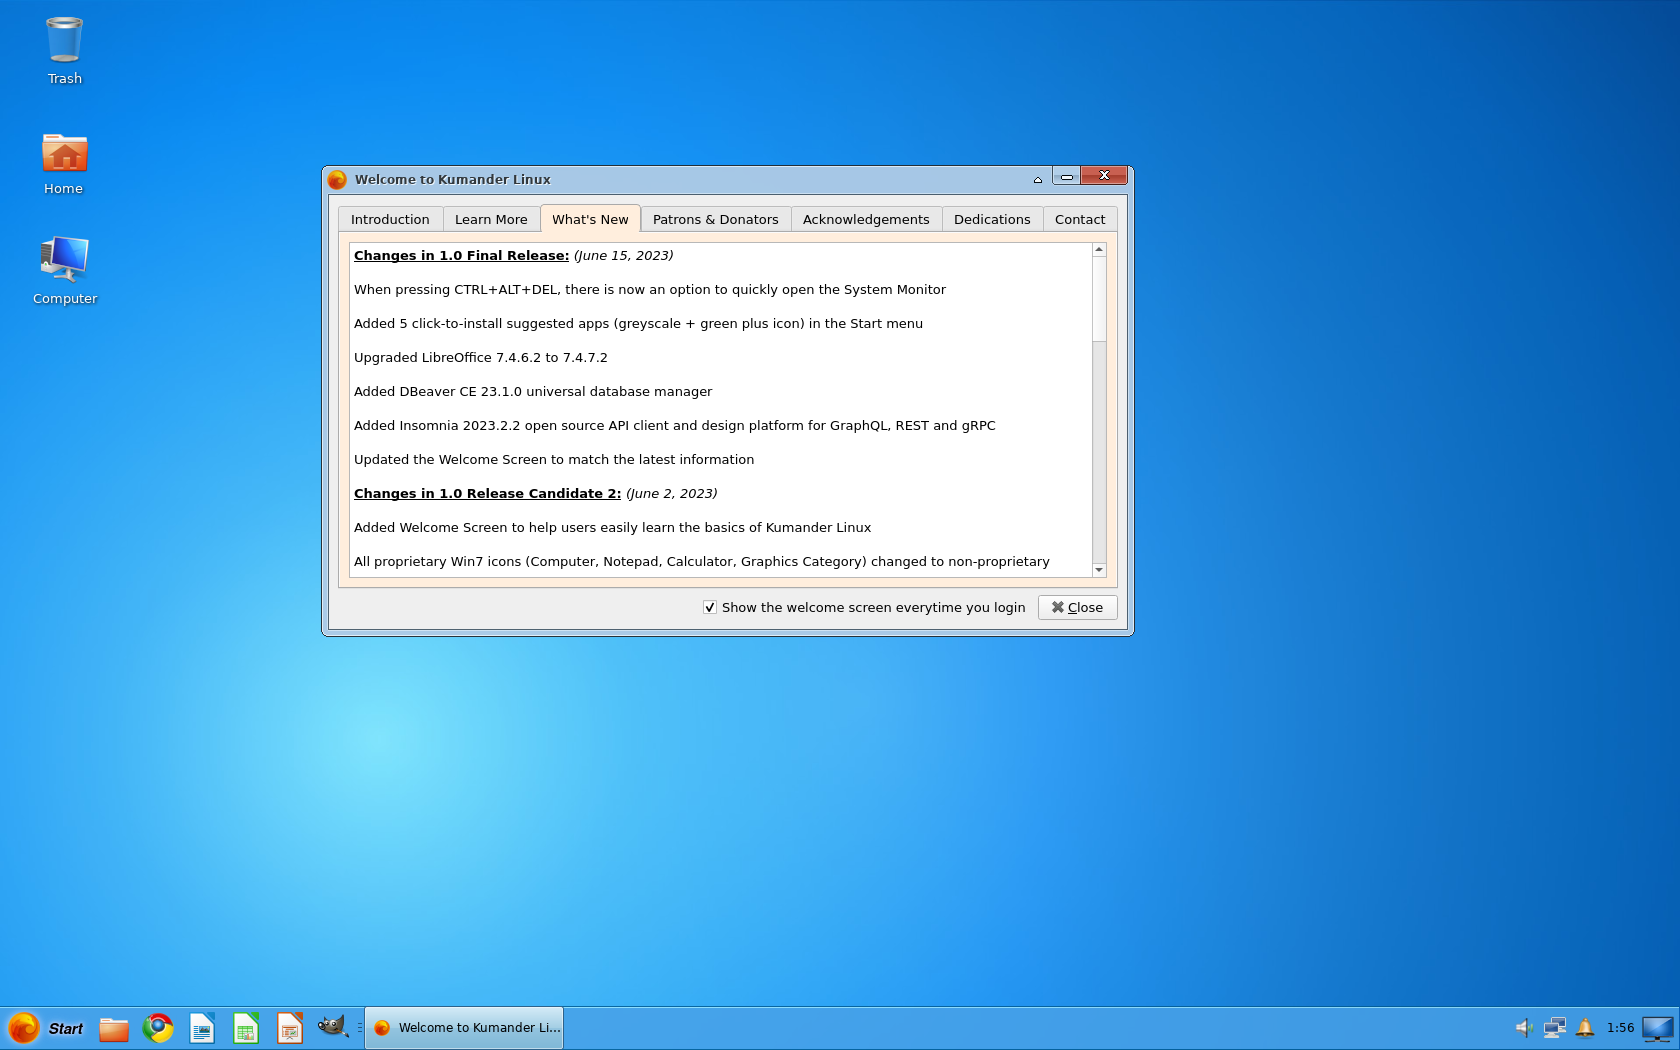
Task: Click the Close button in welcome dialog
Action: 1077,607
